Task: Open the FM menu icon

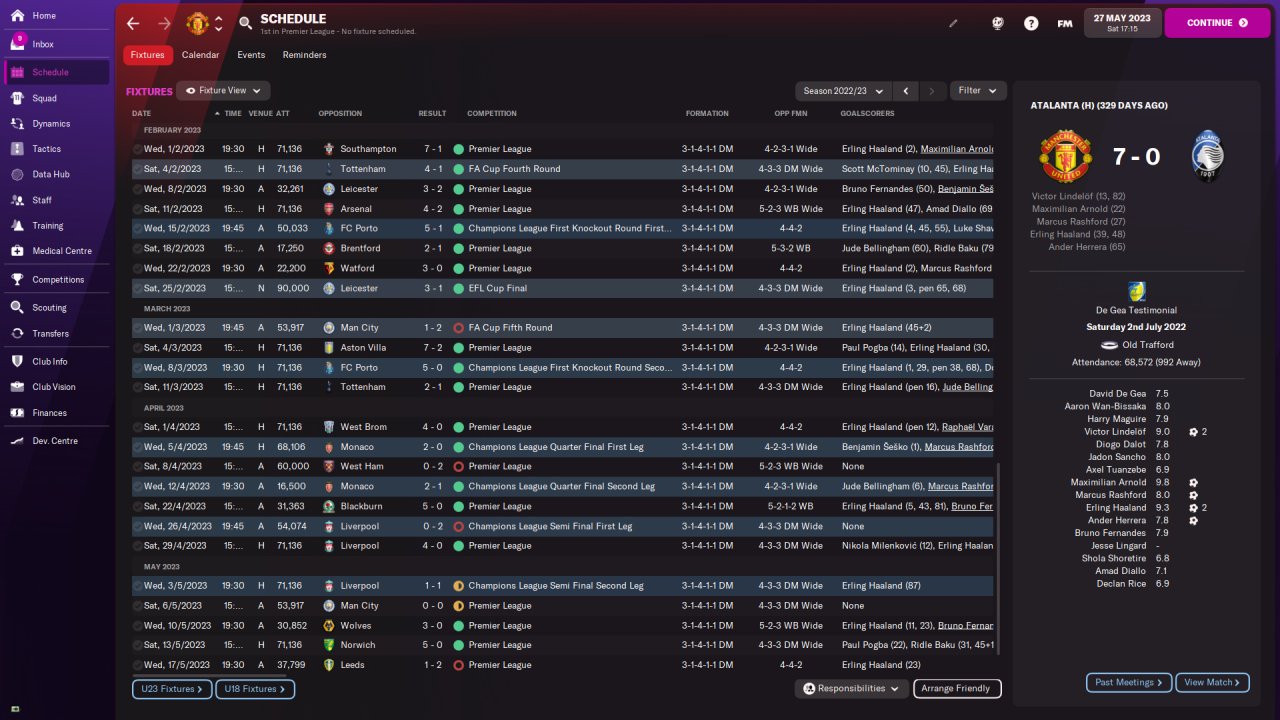Action: [1065, 23]
